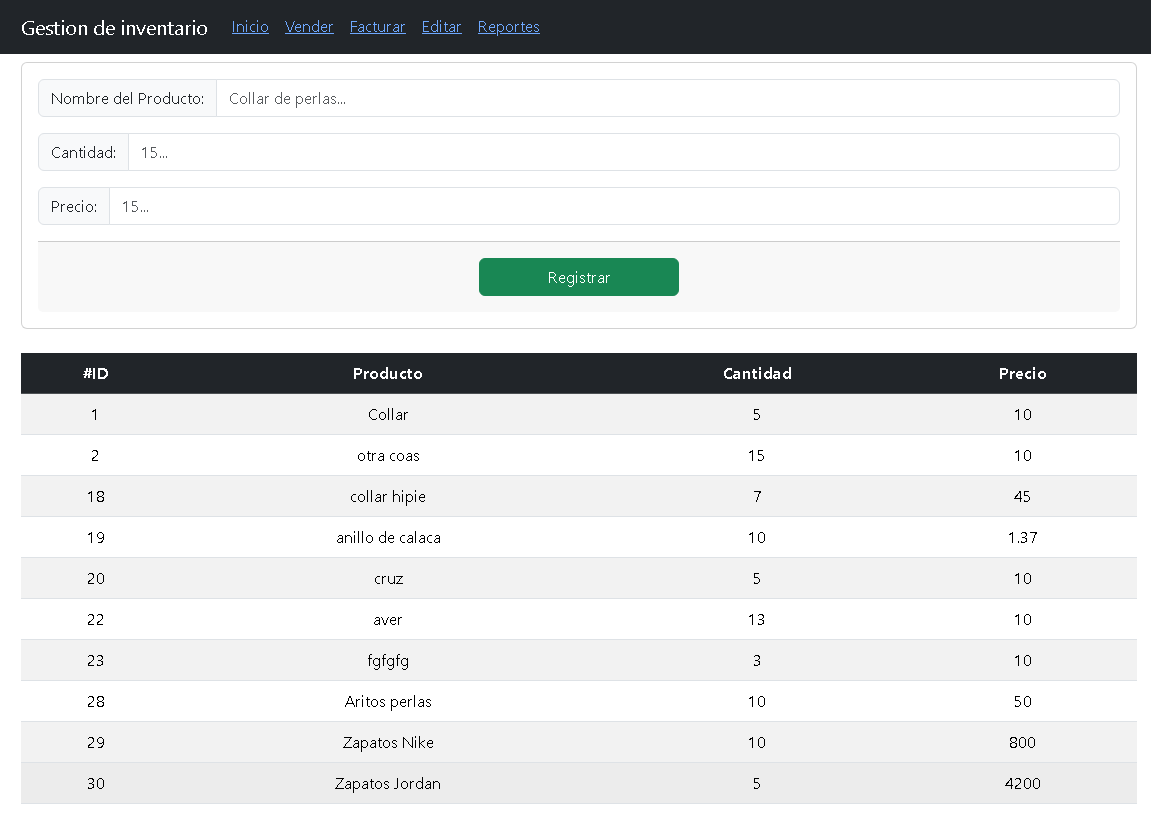This screenshot has height=826, width=1151.
Task: Select the price 50 cell
Action: [1023, 702]
